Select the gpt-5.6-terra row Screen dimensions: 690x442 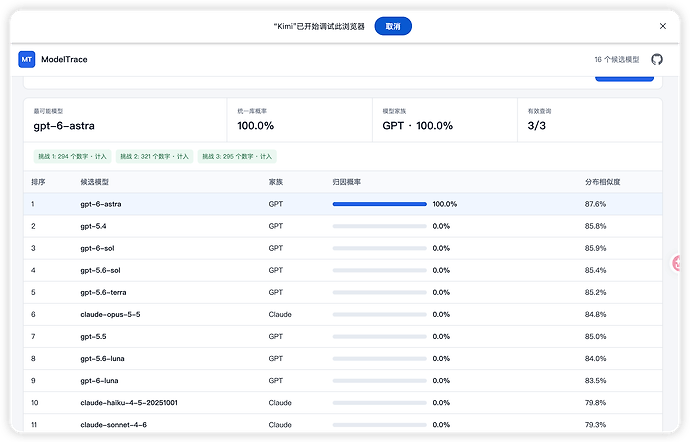[343, 292]
